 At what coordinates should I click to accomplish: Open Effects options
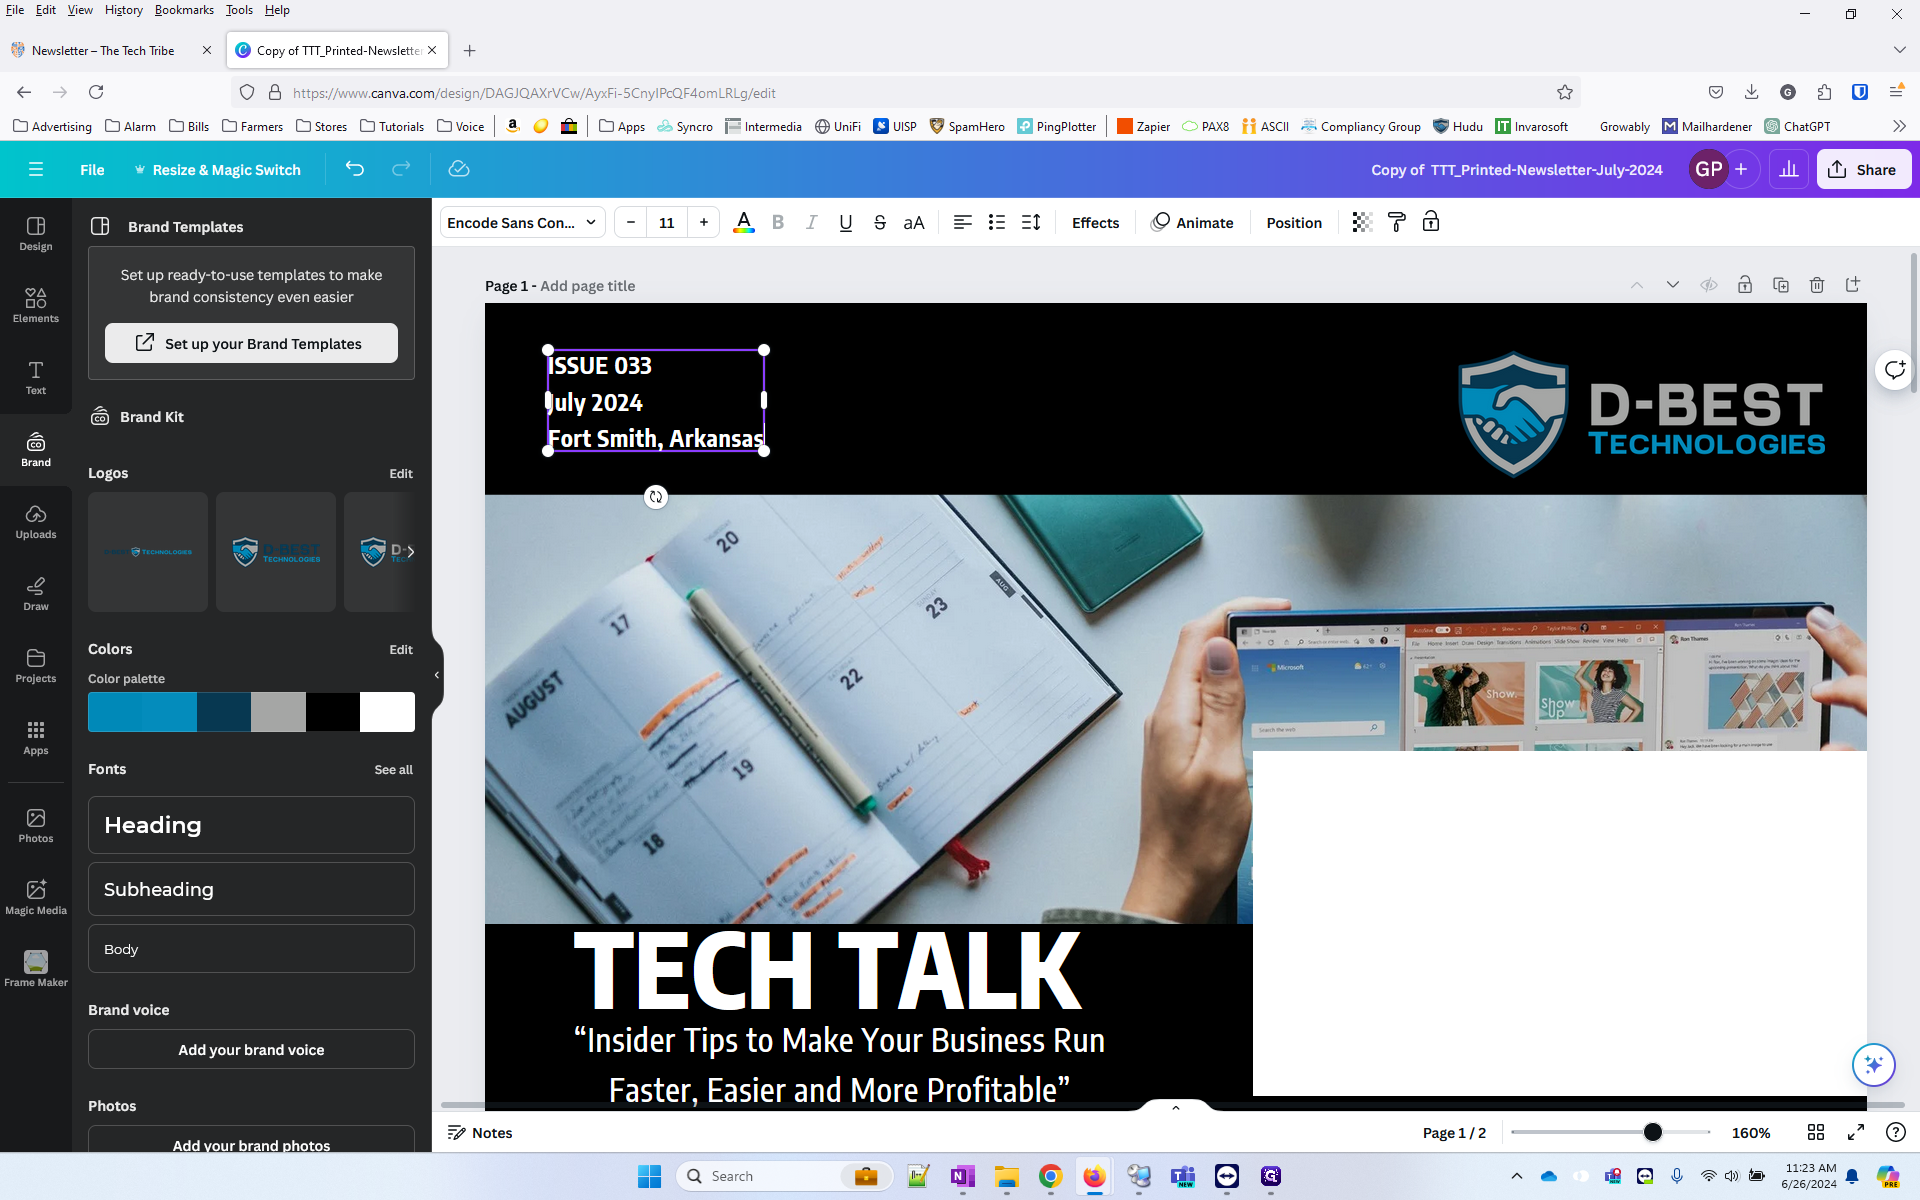[x=1095, y=222]
